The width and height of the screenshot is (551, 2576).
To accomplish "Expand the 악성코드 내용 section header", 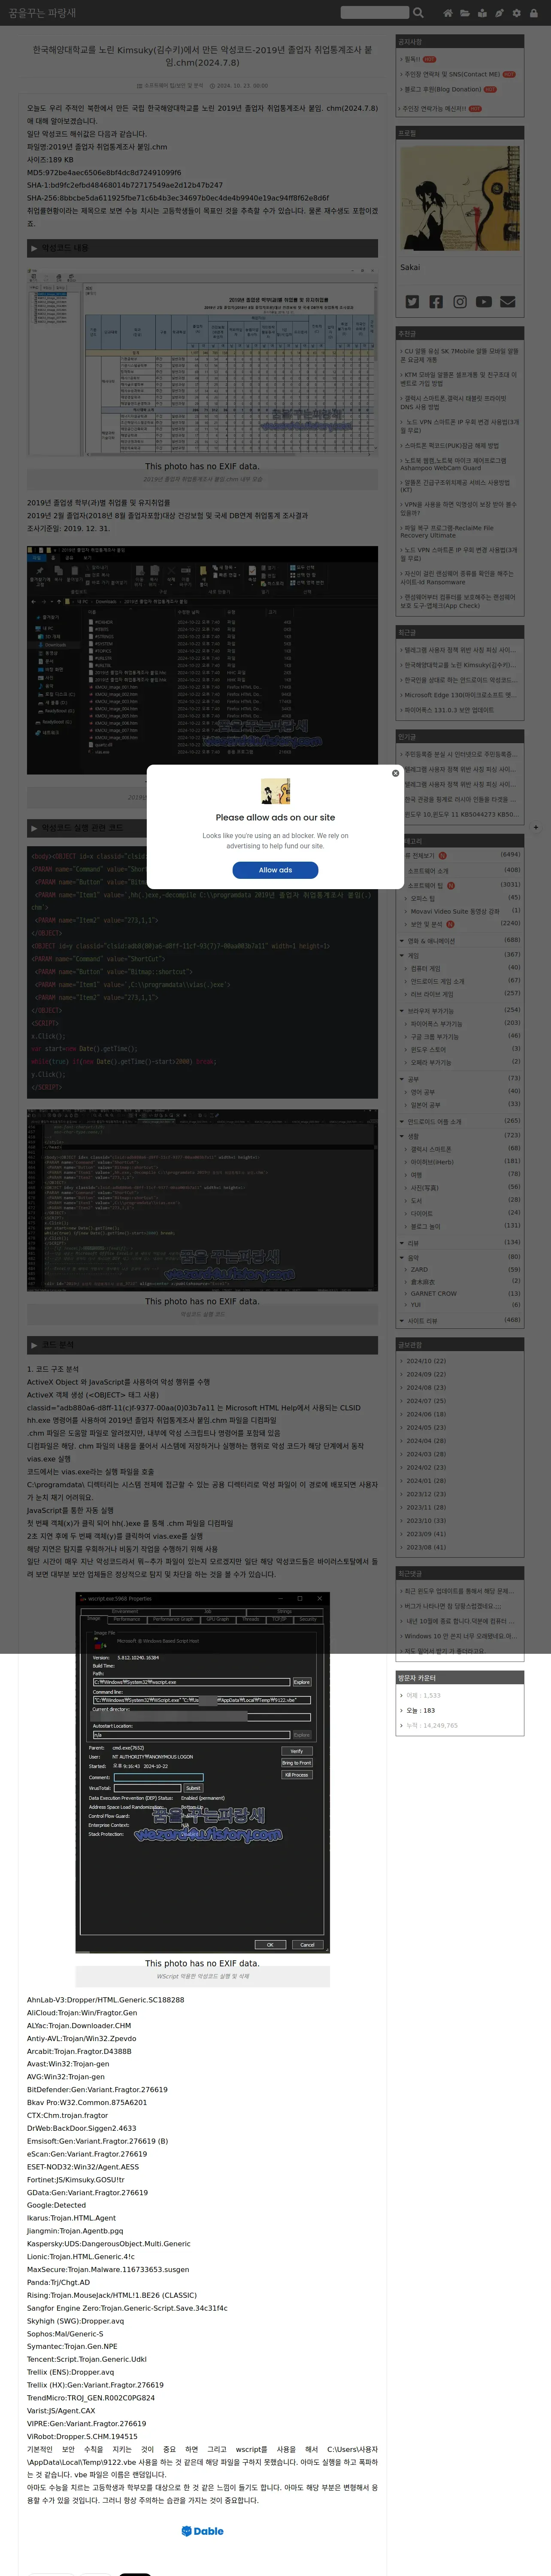I will pyautogui.click(x=202, y=248).
